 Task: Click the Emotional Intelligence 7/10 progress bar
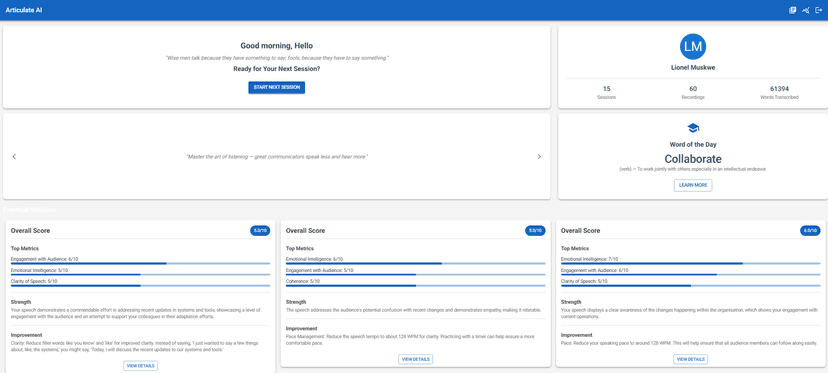pos(690,263)
